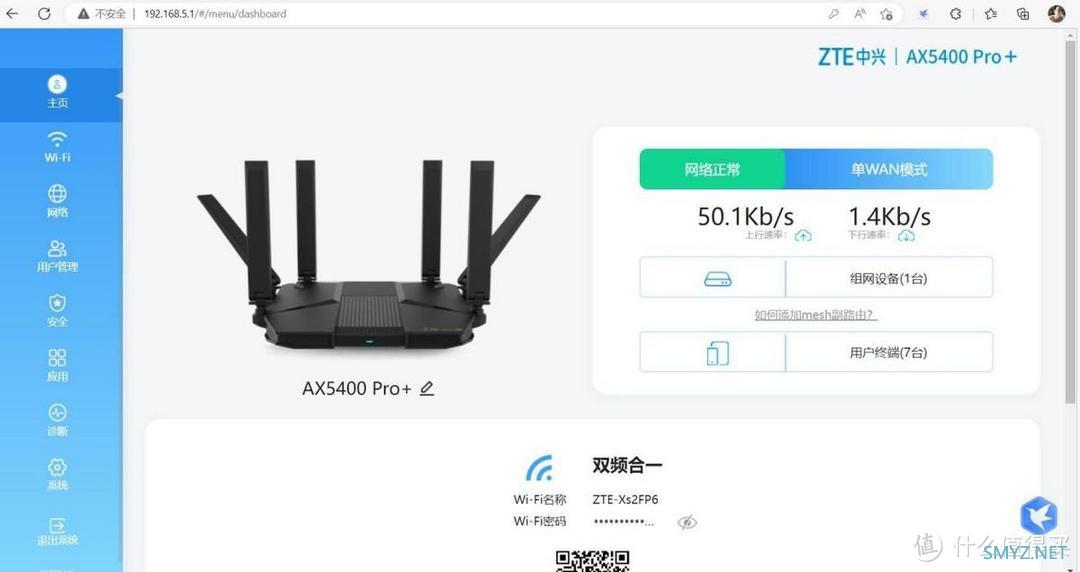Open the Wi-Fi settings sidebar icon
The width and height of the screenshot is (1080, 572).
pyautogui.click(x=57, y=147)
